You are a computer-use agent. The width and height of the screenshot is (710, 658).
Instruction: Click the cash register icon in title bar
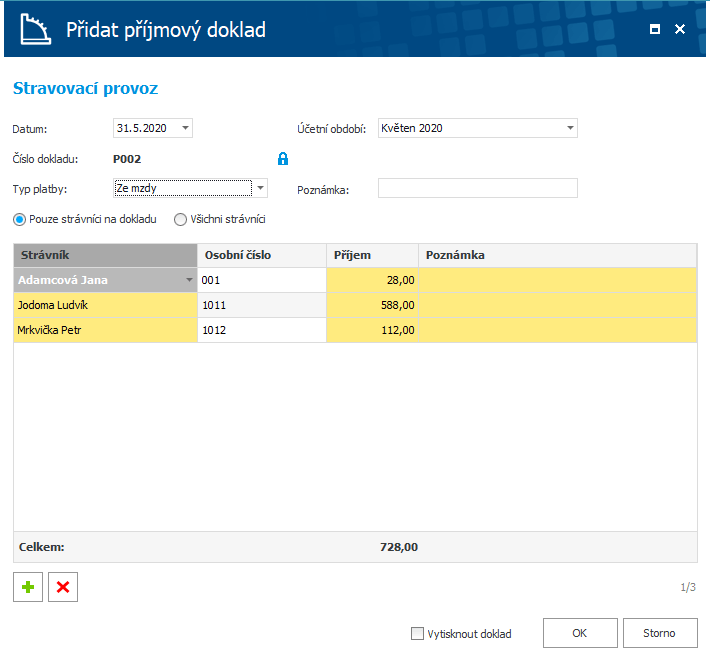pyautogui.click(x=35, y=29)
